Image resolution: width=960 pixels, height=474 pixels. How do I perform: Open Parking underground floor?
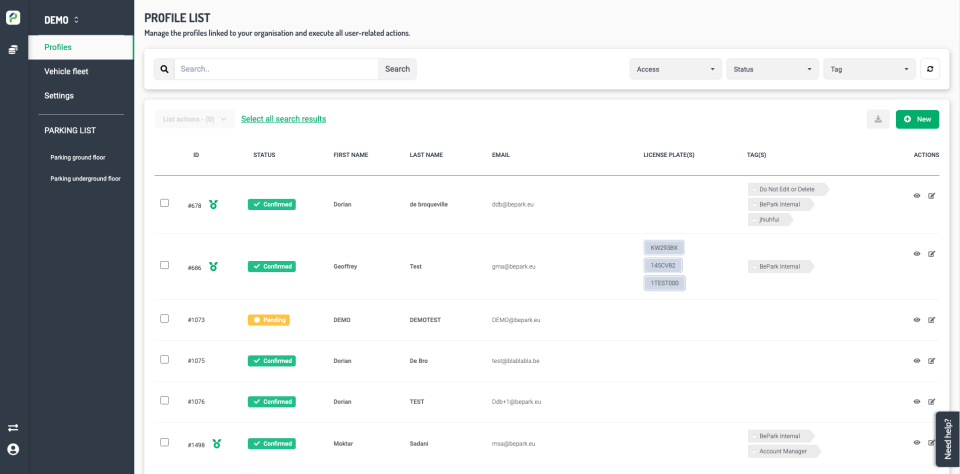pyautogui.click(x=85, y=179)
